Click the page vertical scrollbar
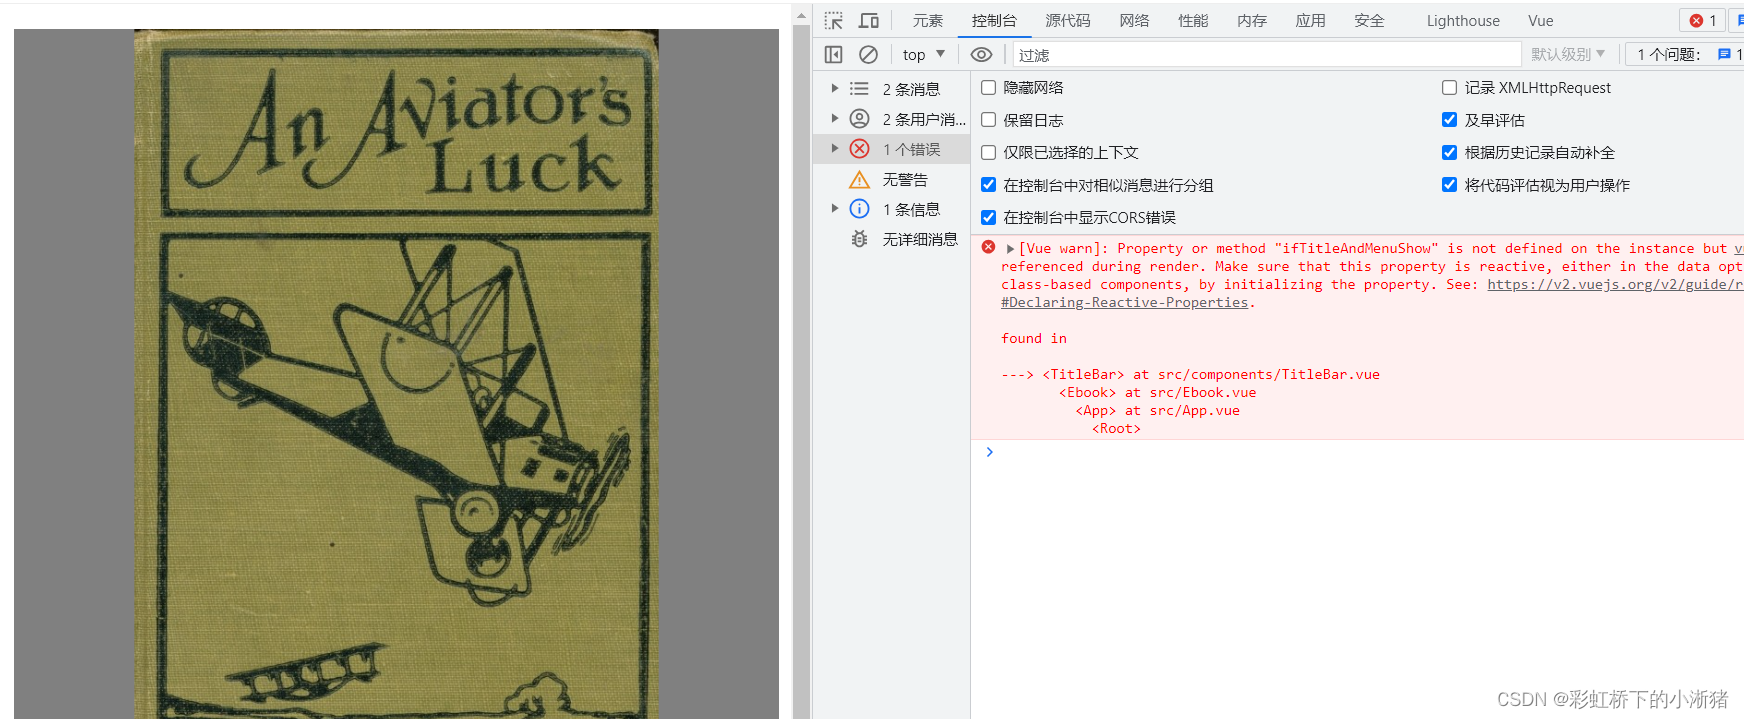The image size is (1744, 719). [x=801, y=370]
